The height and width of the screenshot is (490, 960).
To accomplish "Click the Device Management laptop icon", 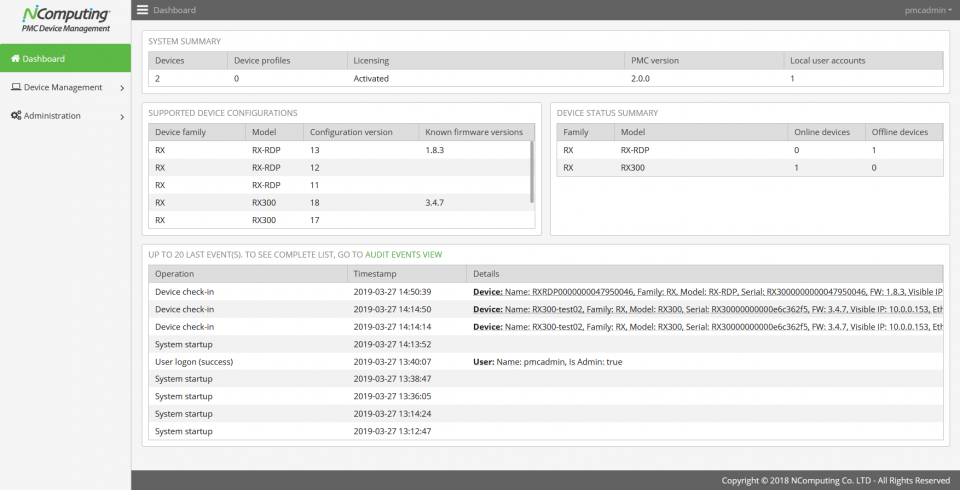I will (16, 88).
